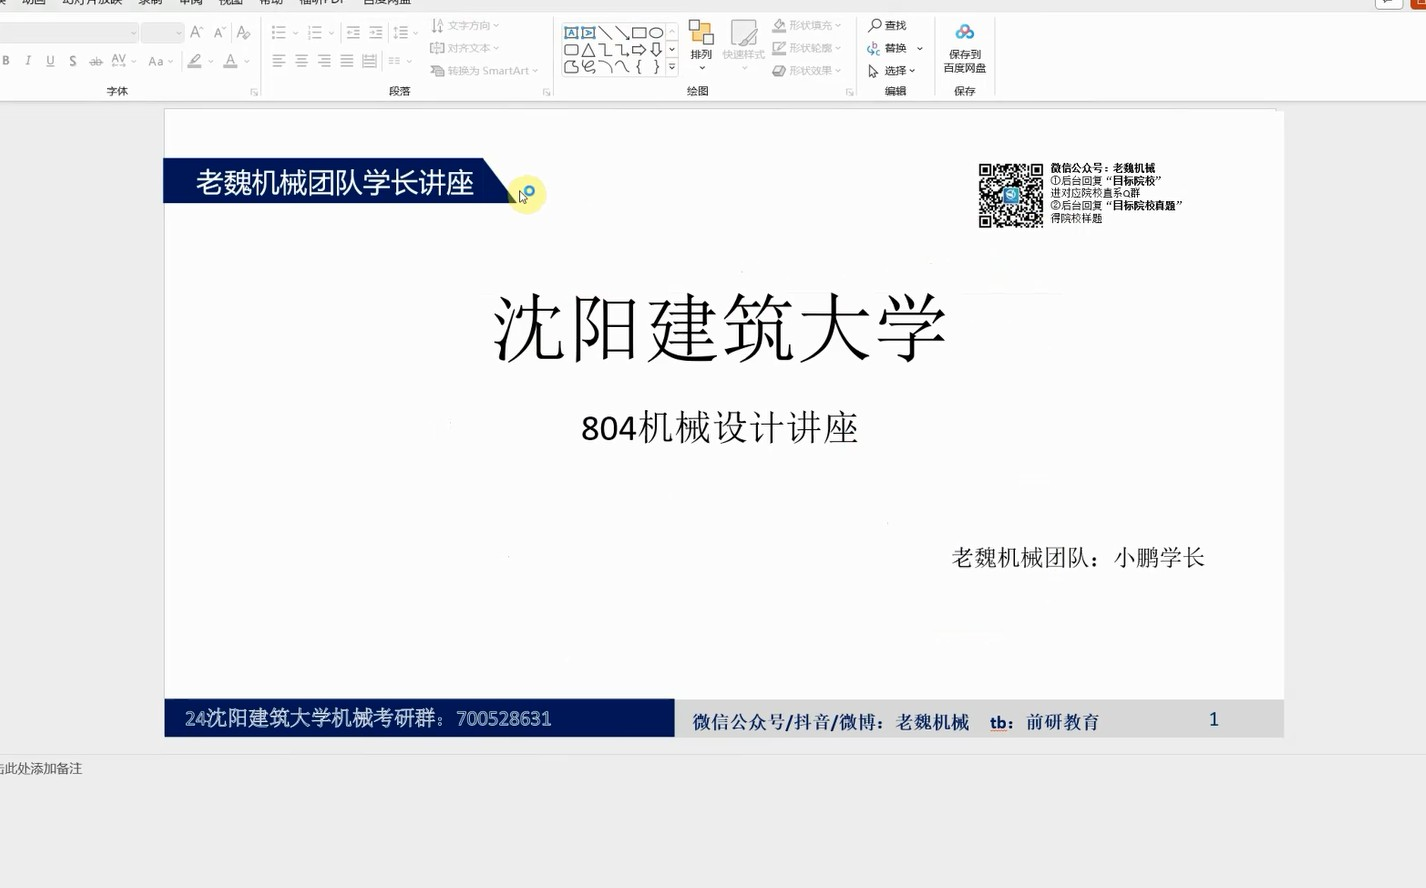The image size is (1426, 888).
Task: Toggle underline formatting
Action: tap(50, 61)
